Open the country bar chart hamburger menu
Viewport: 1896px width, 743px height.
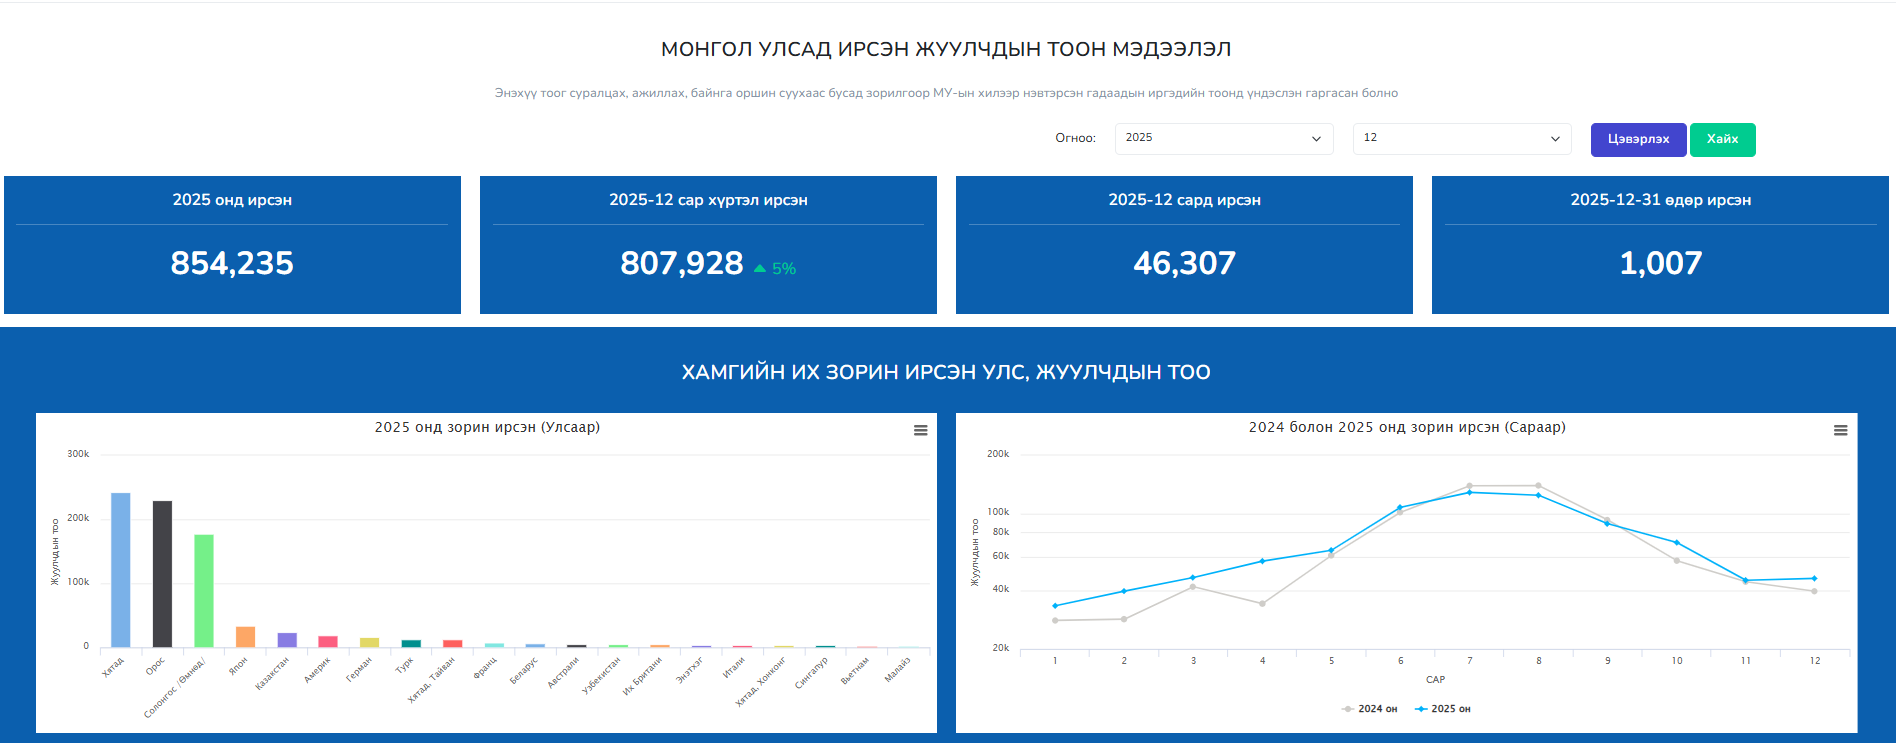click(x=920, y=430)
